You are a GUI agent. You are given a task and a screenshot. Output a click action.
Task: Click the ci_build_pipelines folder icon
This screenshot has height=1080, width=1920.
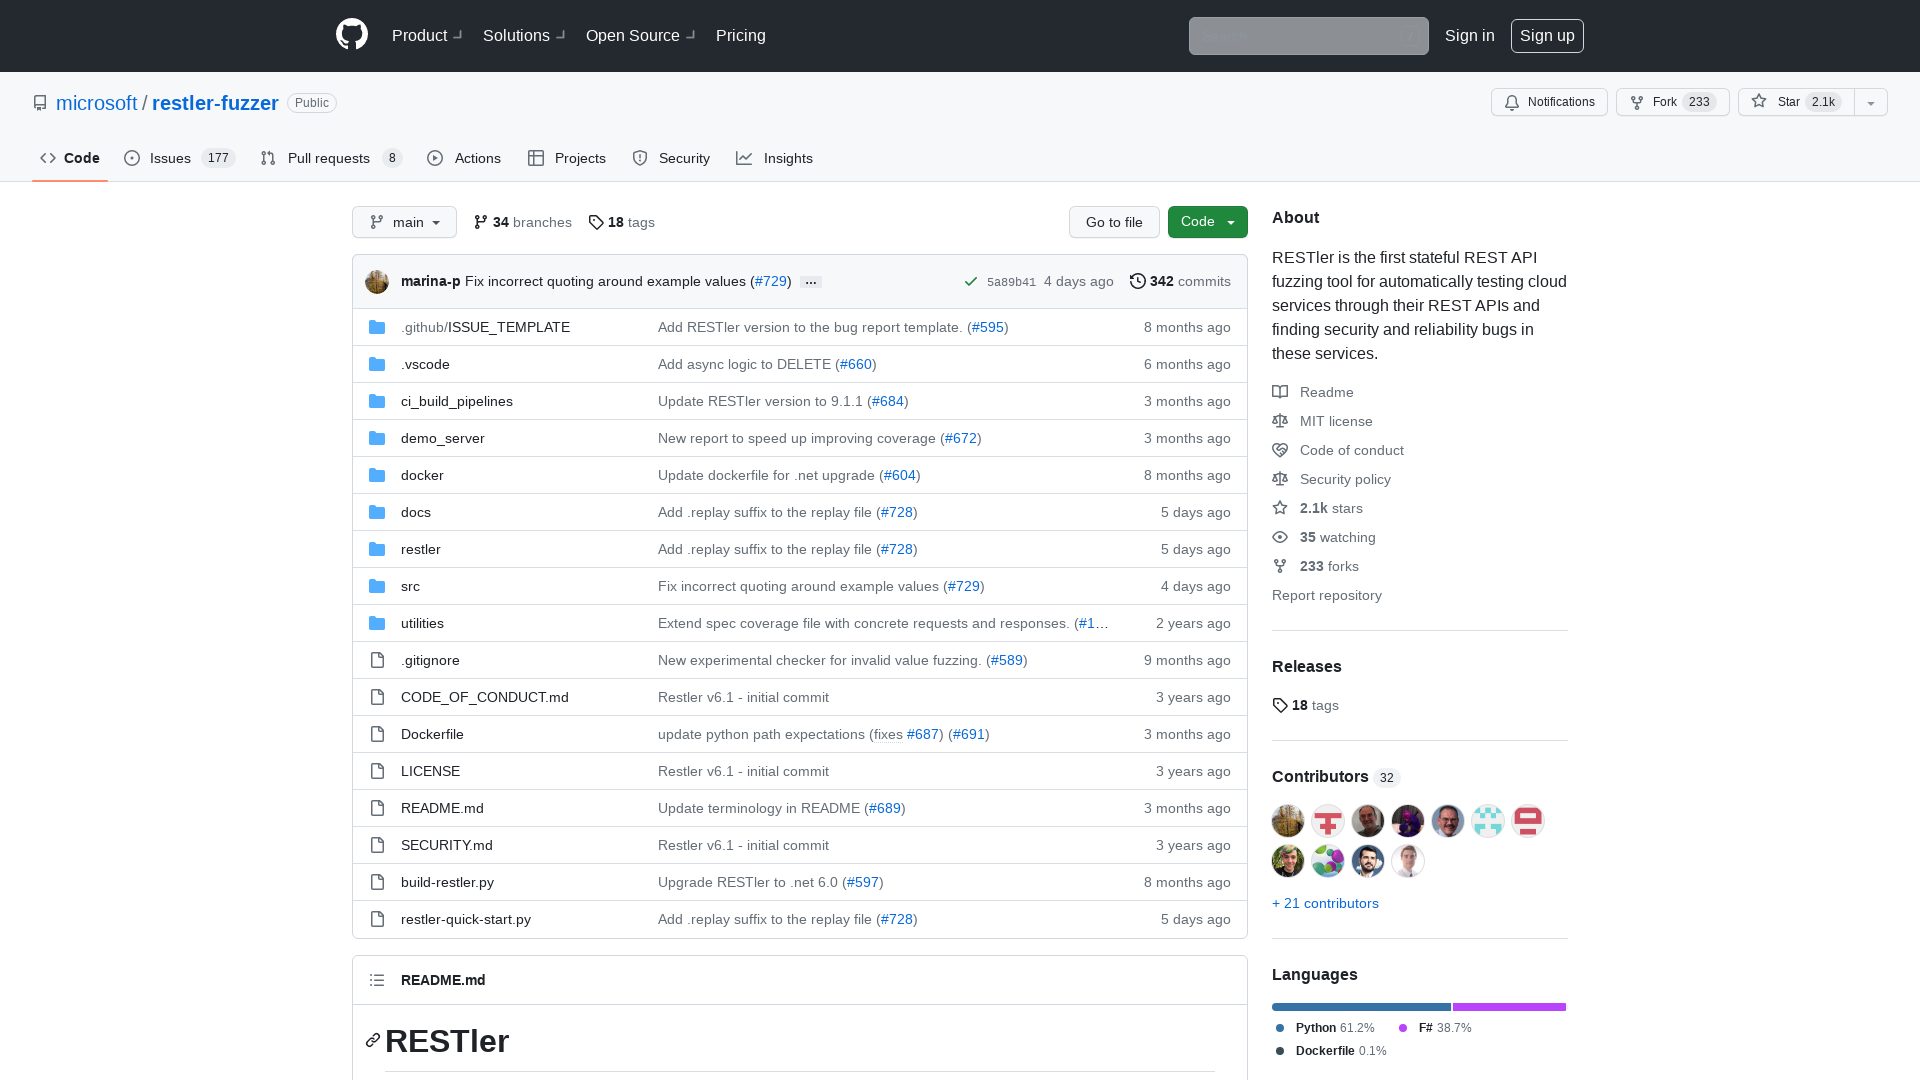[377, 401]
